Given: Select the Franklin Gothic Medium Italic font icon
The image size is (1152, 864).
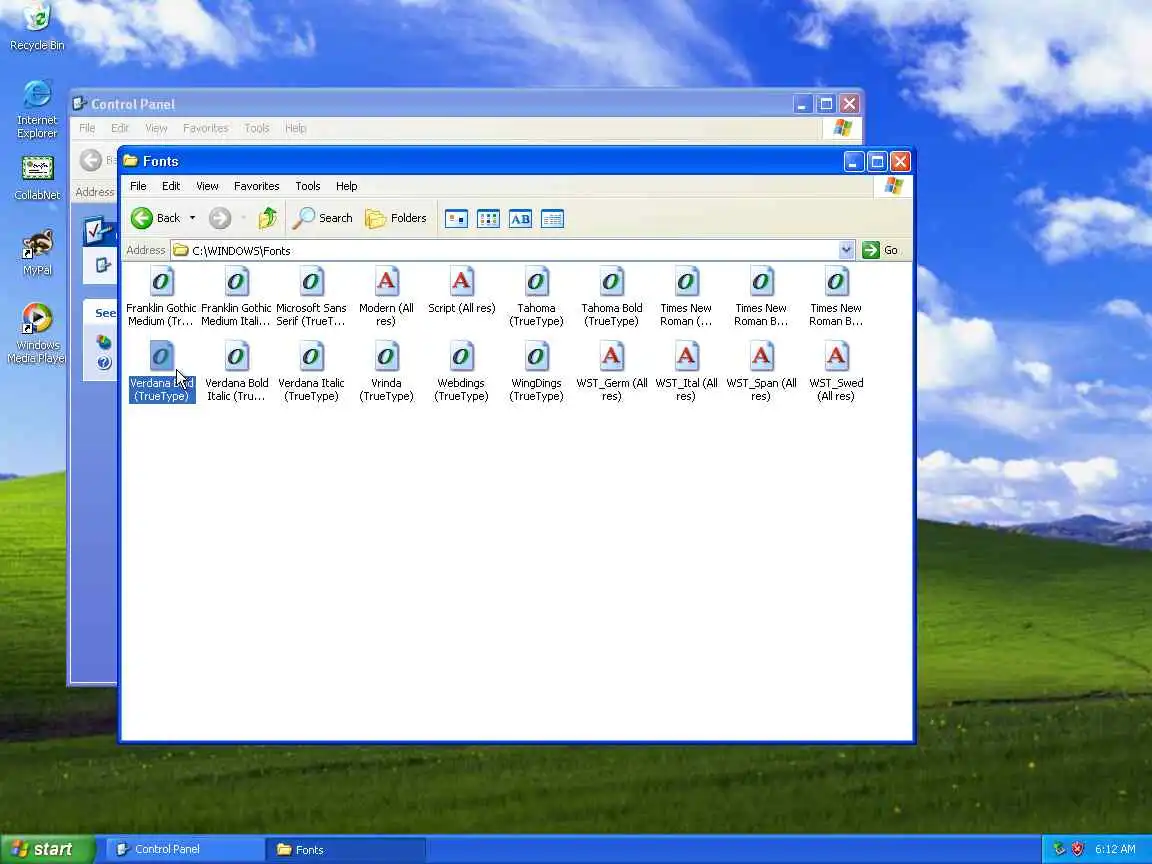Looking at the screenshot, I should [237, 282].
